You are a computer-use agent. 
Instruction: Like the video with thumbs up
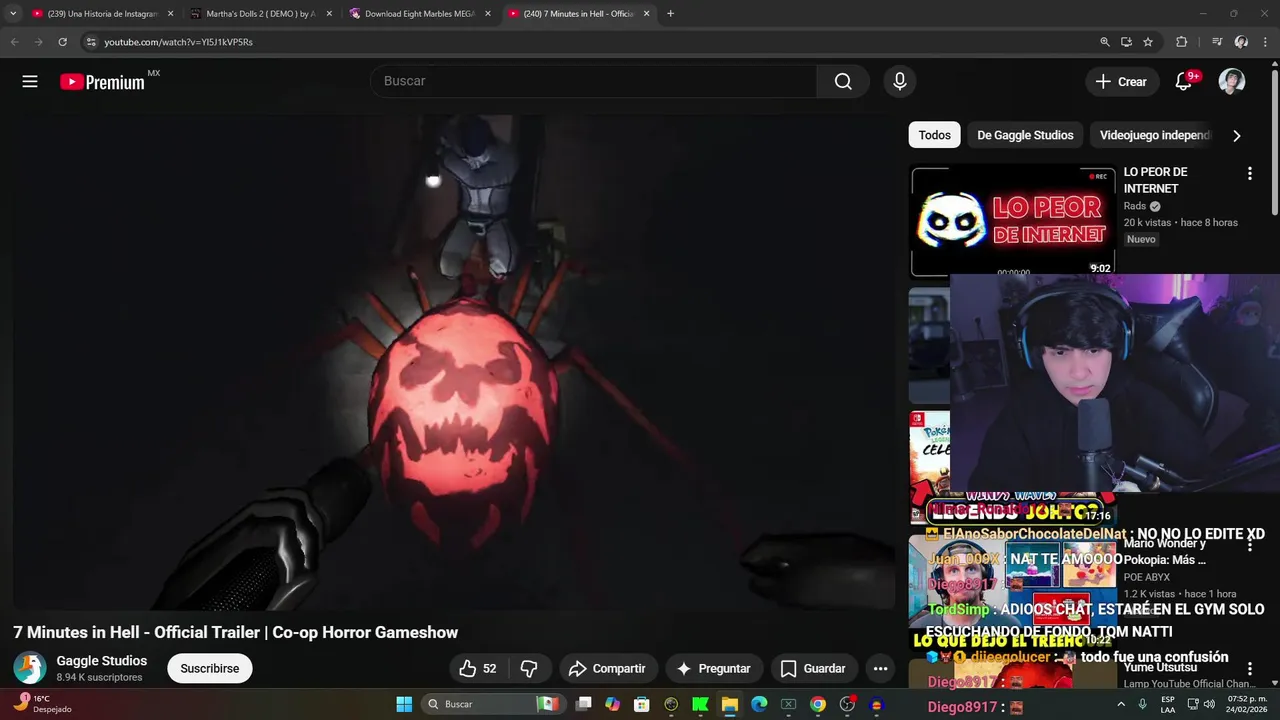tap(478, 668)
